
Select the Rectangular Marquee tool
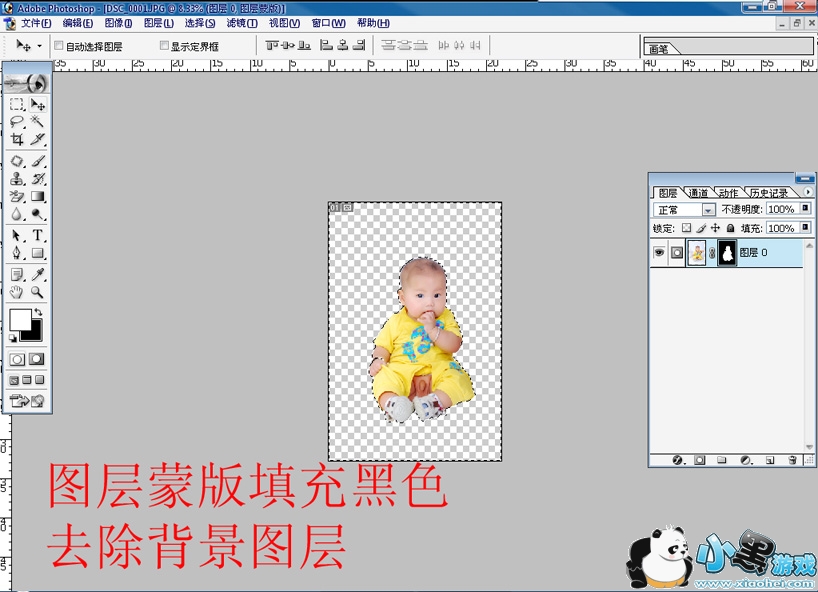[x=17, y=104]
